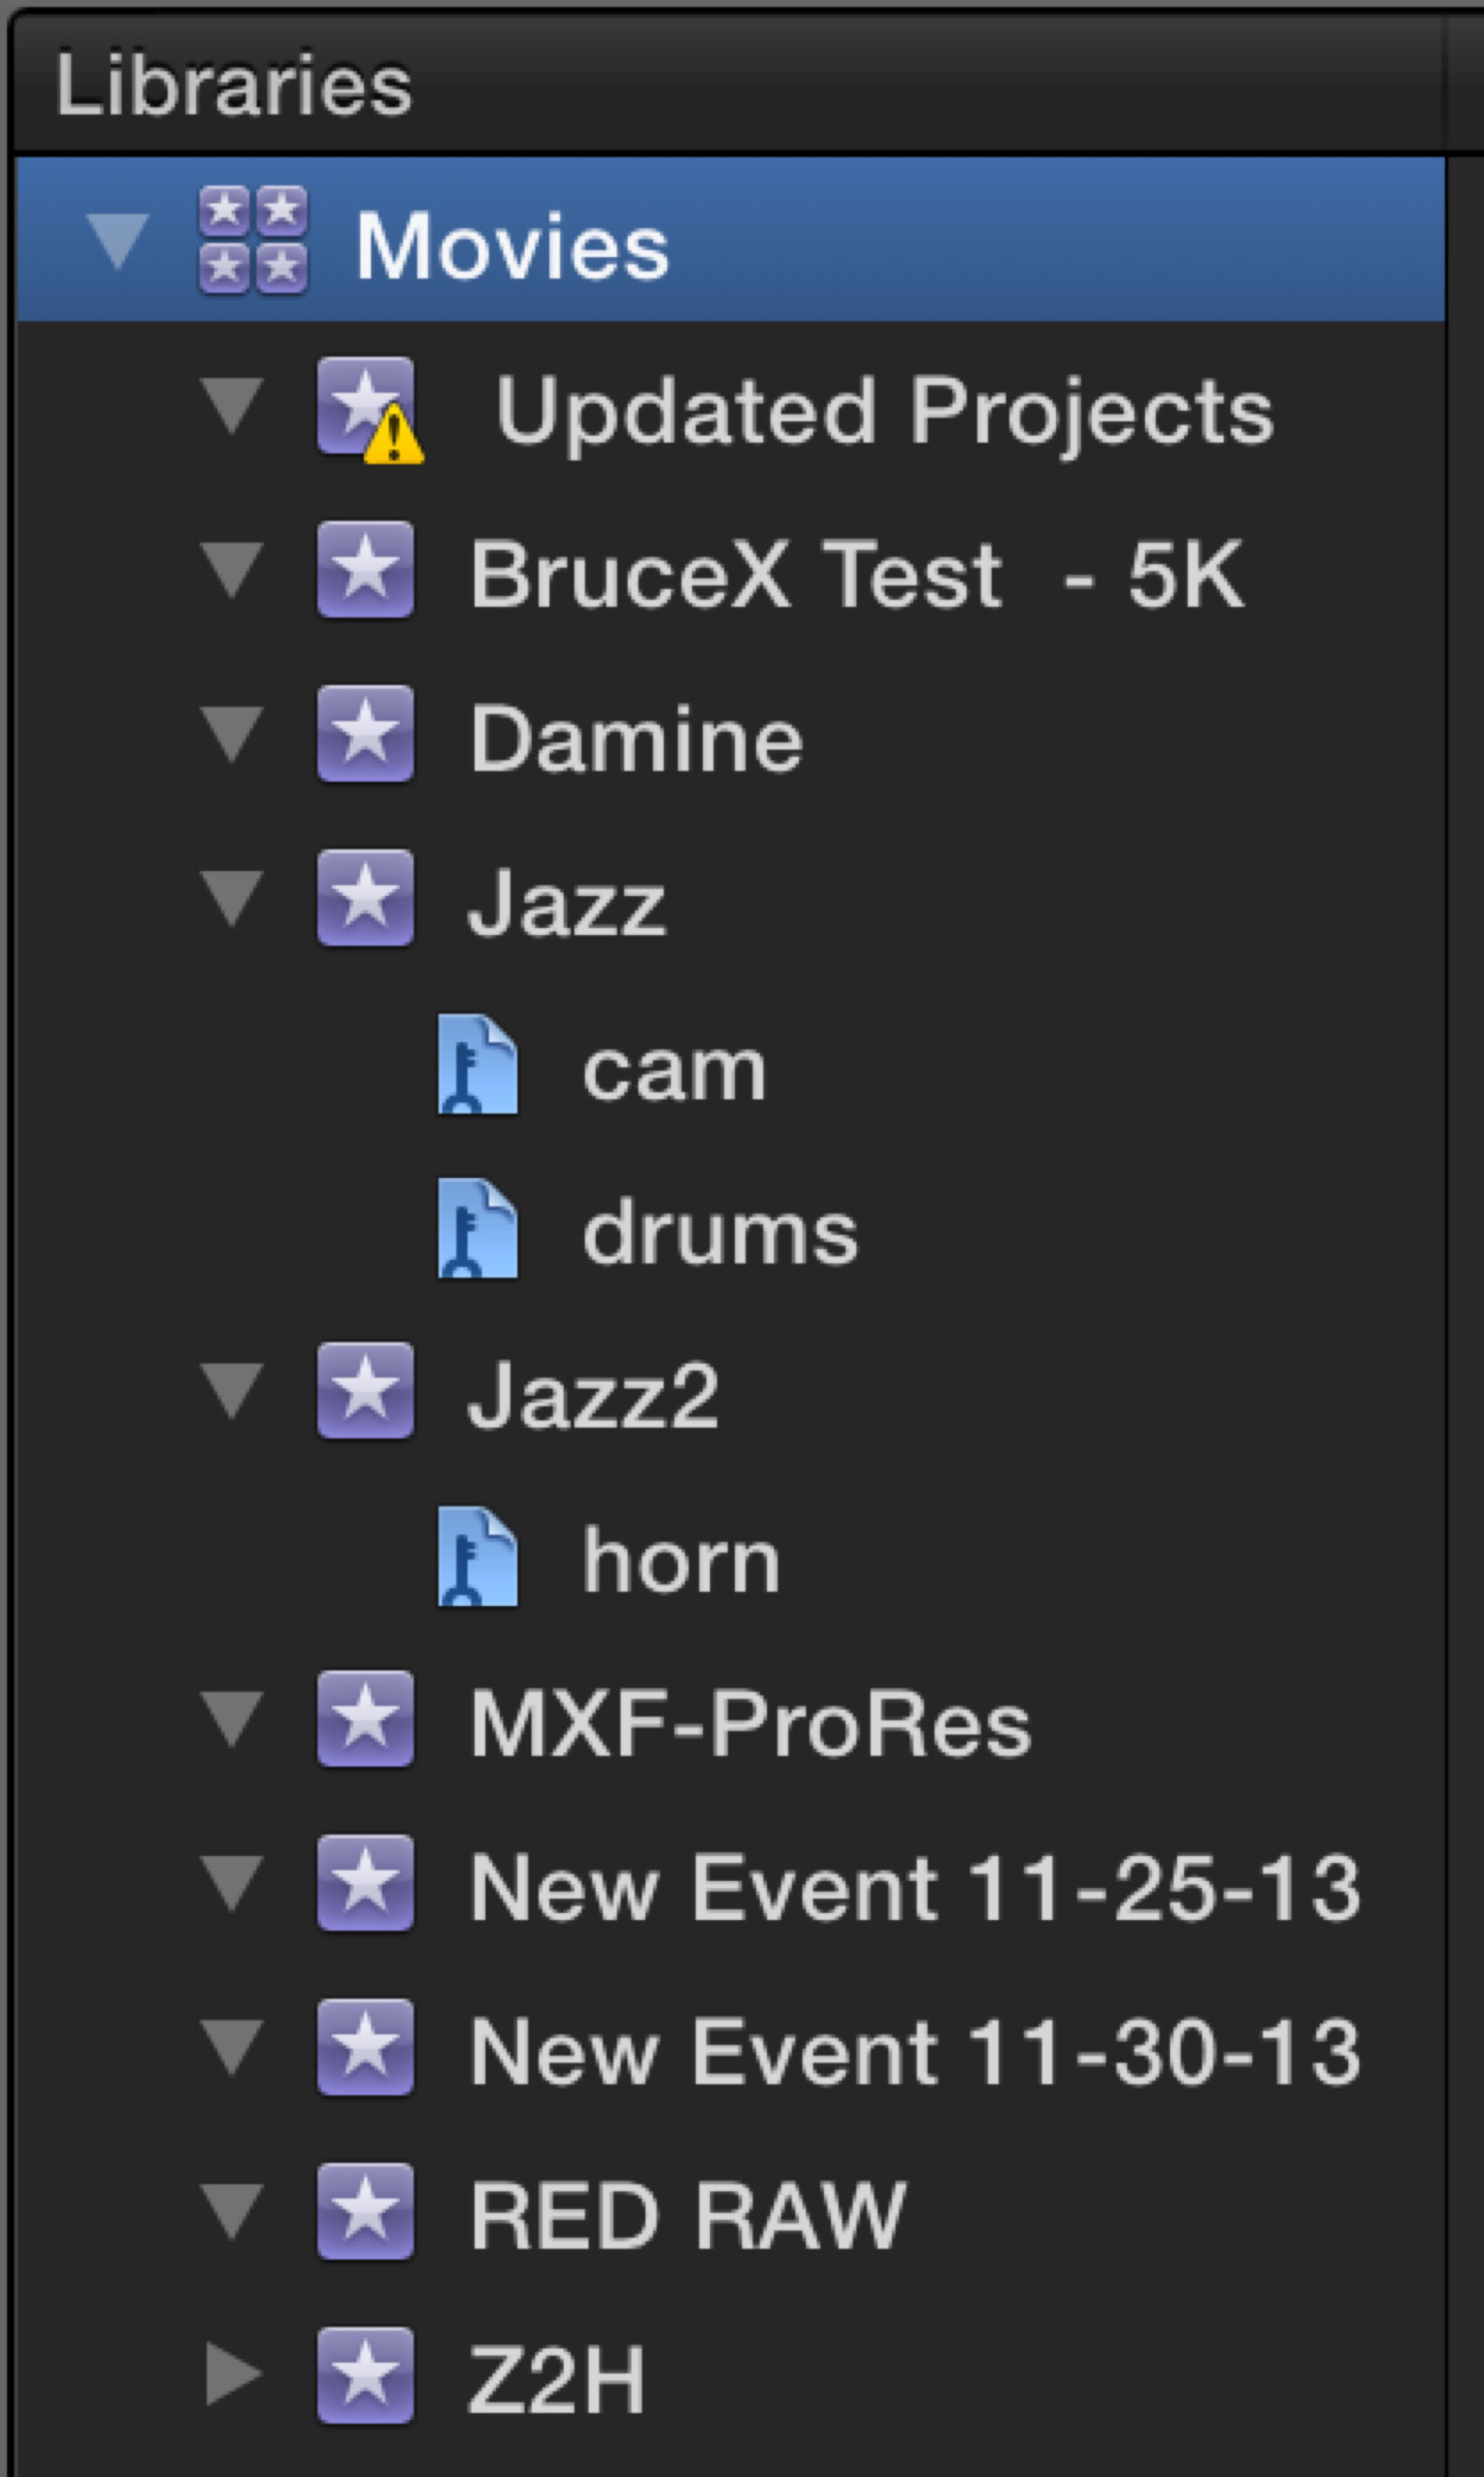1484x2477 pixels.
Task: Click the Updated Projects warning event icon
Action: [x=366, y=408]
